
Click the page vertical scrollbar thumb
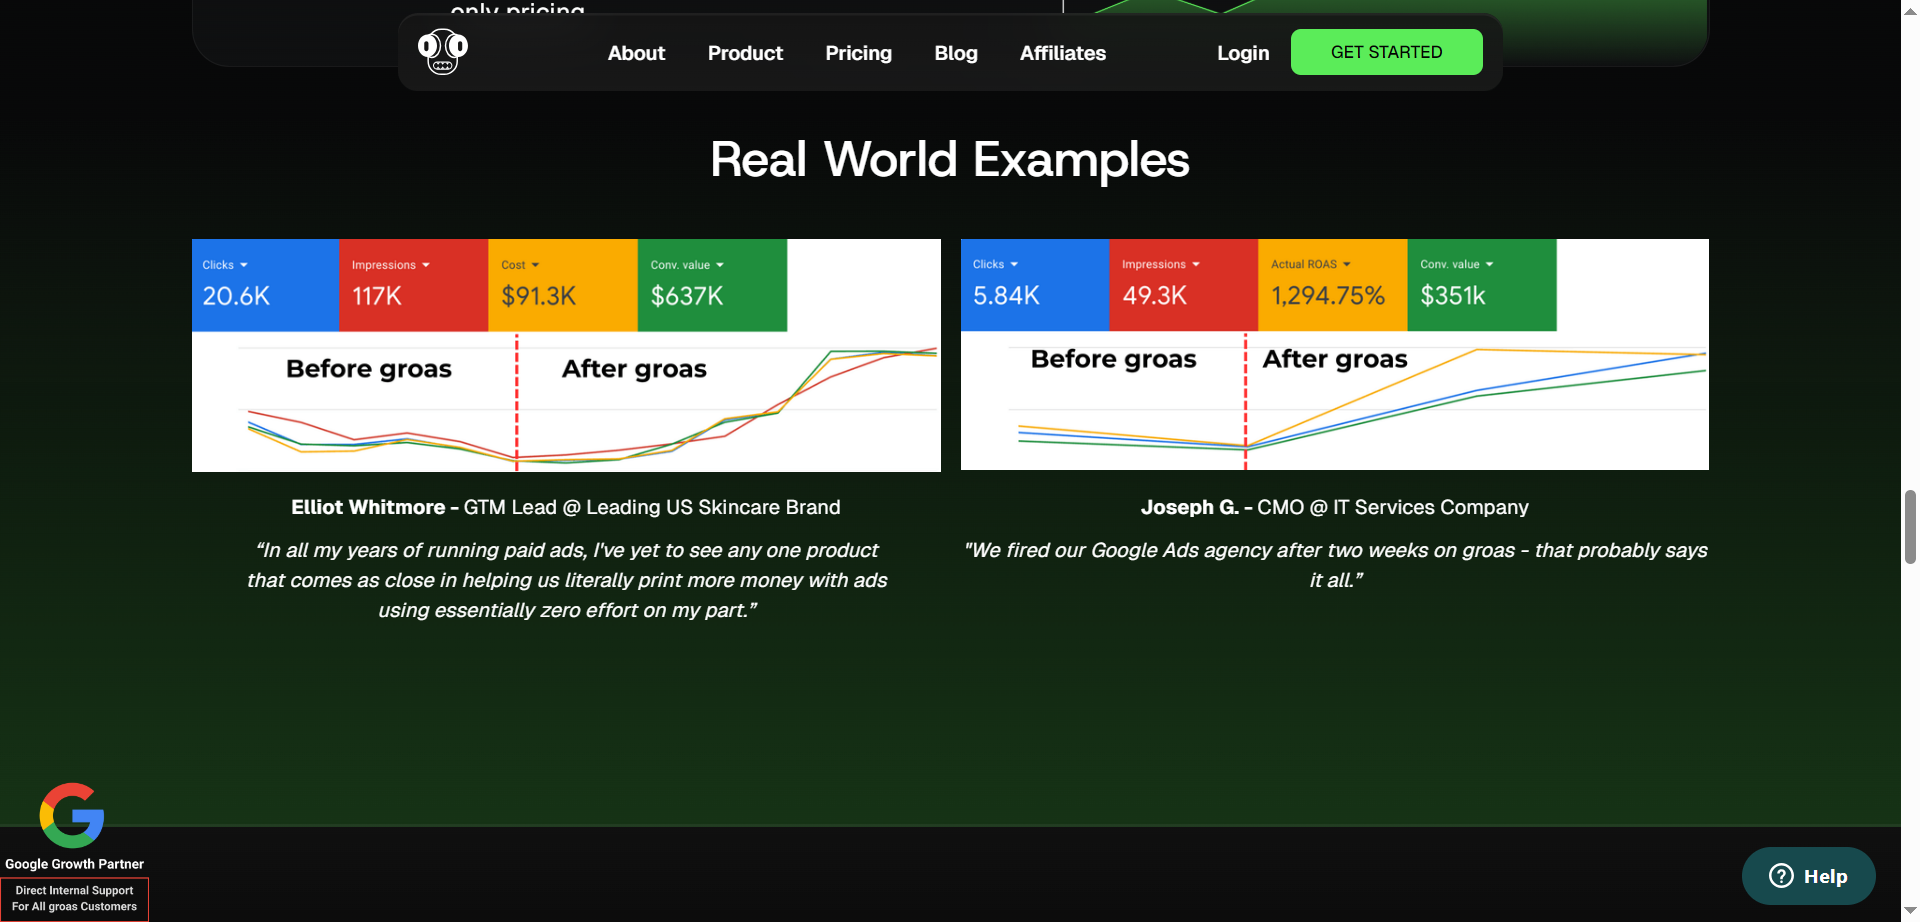click(1910, 527)
